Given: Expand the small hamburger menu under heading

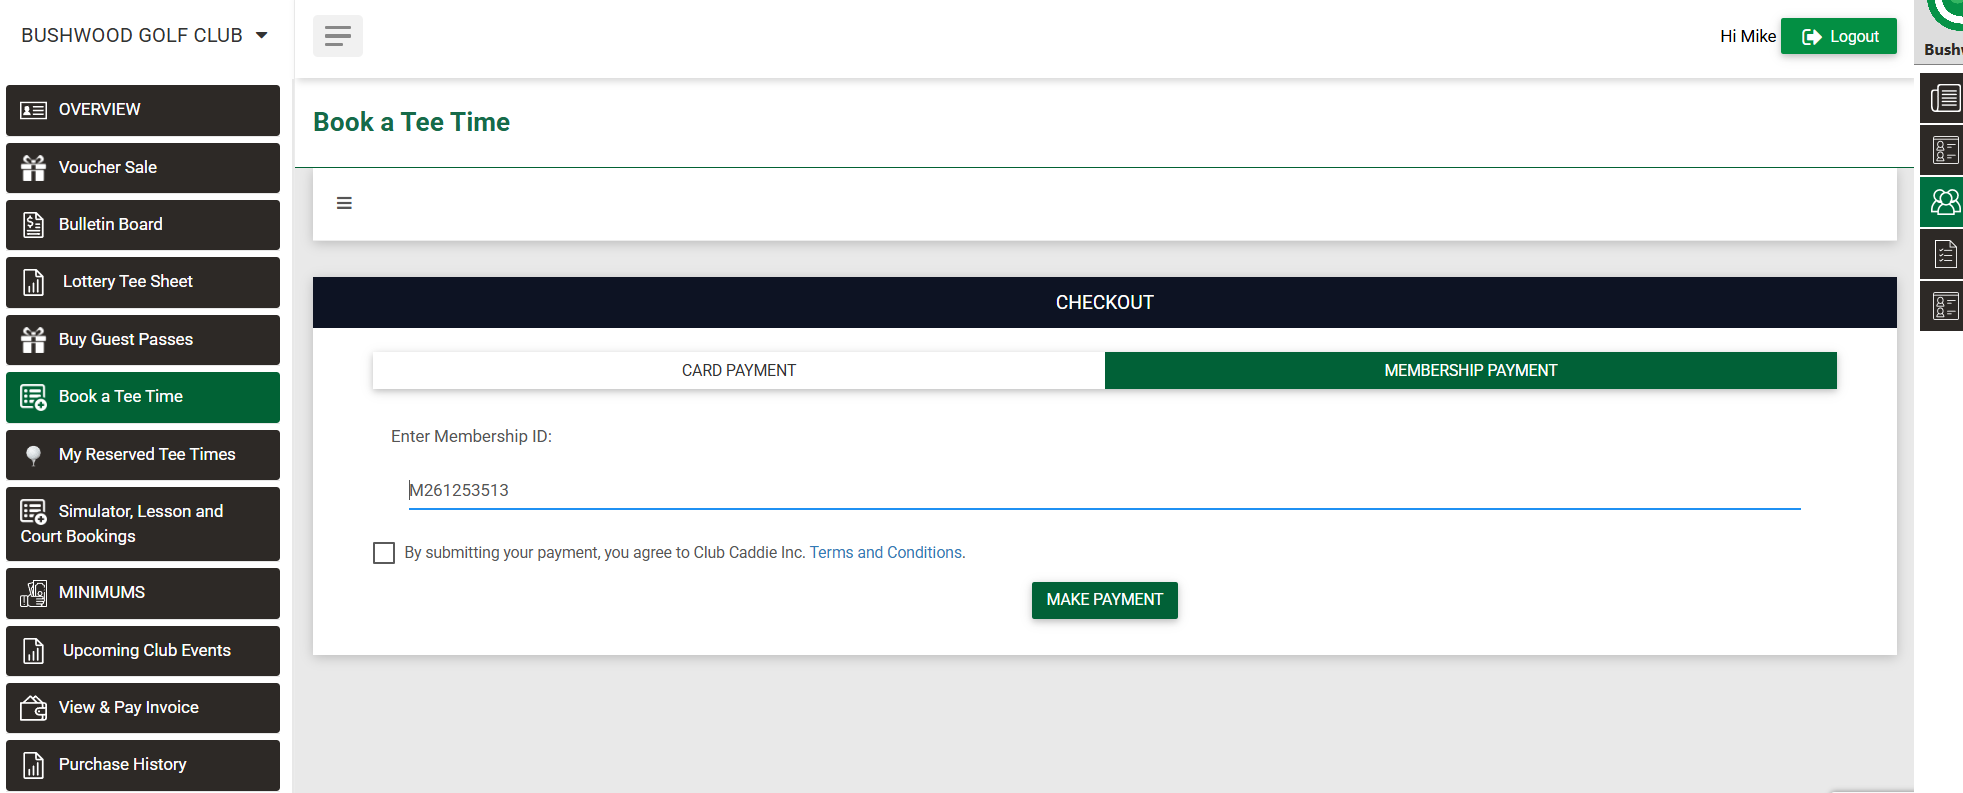Looking at the screenshot, I should point(344,204).
